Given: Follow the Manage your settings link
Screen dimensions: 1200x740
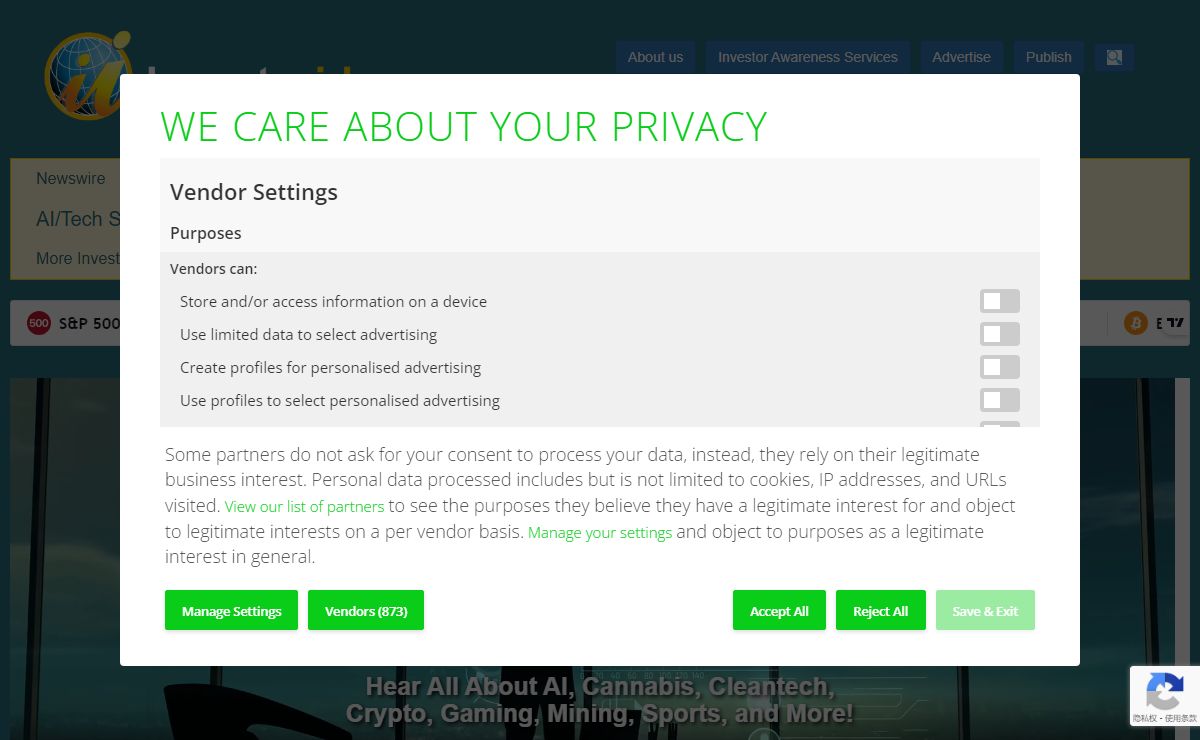Looking at the screenshot, I should click(x=600, y=533).
